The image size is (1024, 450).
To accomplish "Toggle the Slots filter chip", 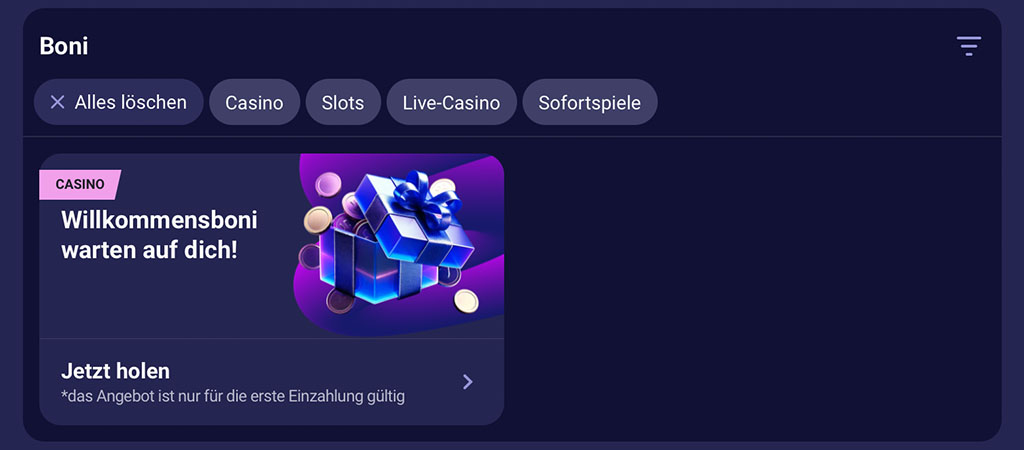I will pos(343,102).
